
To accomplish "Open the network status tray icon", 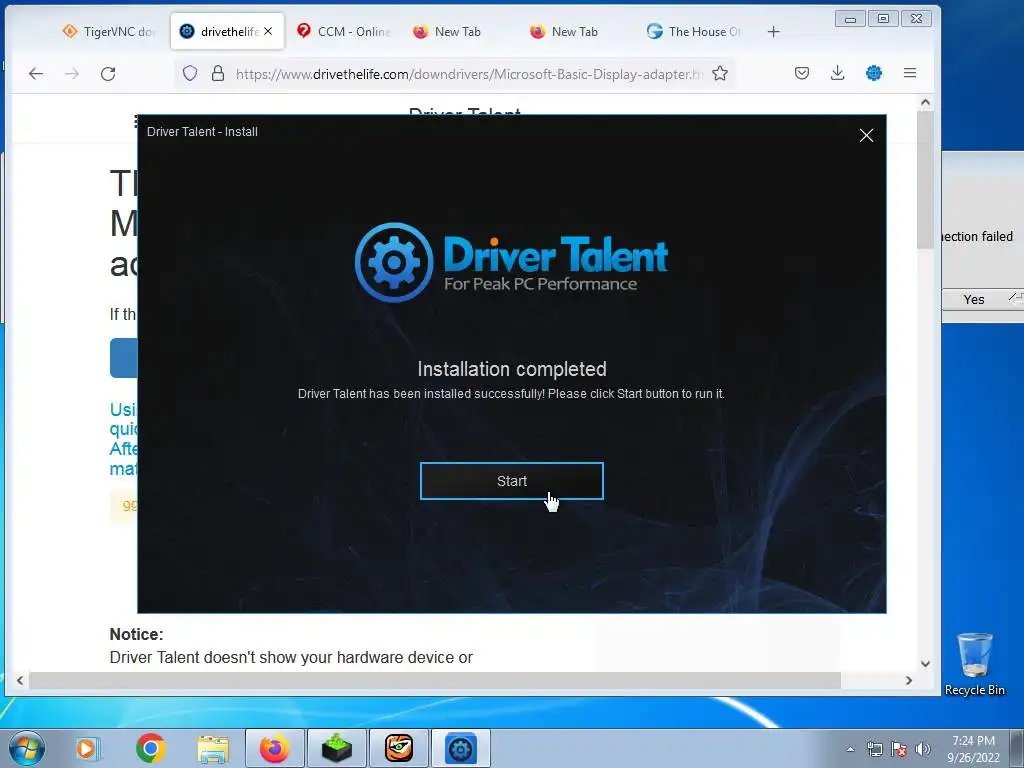I will click(874, 749).
